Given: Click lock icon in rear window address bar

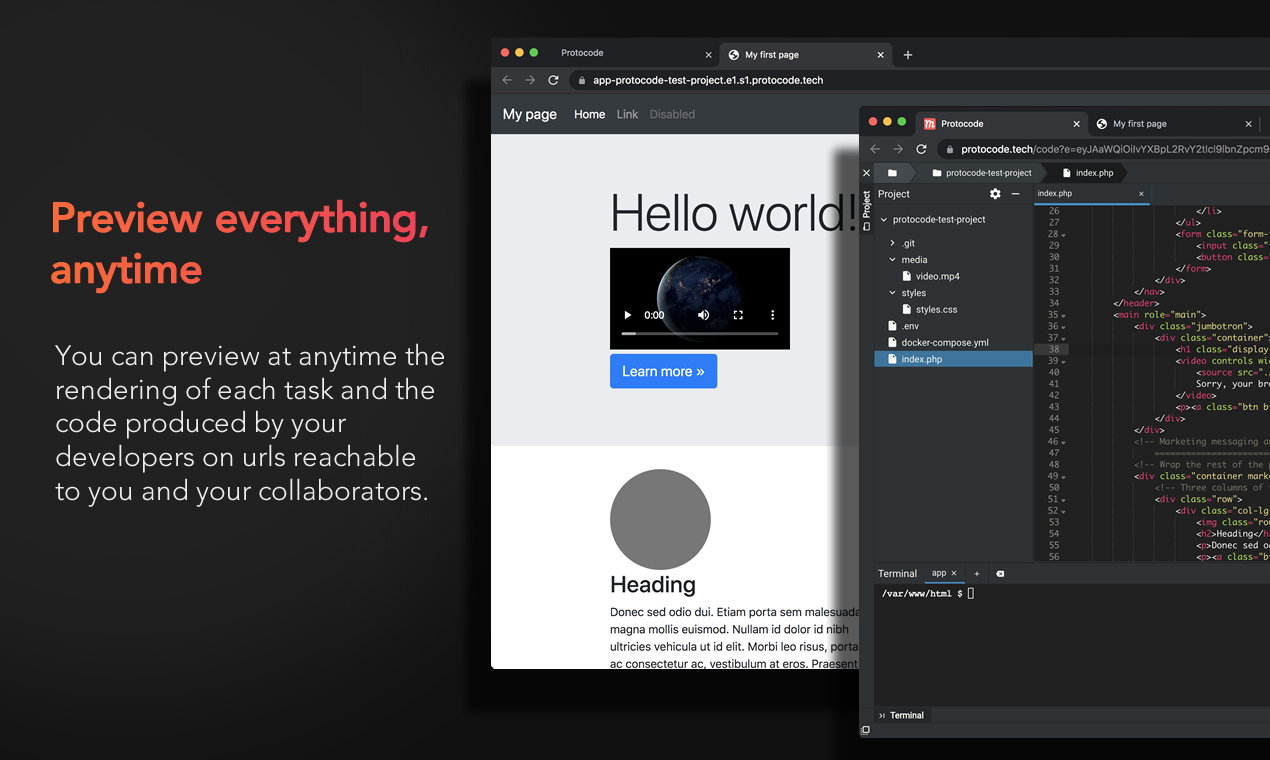Looking at the screenshot, I should [580, 80].
